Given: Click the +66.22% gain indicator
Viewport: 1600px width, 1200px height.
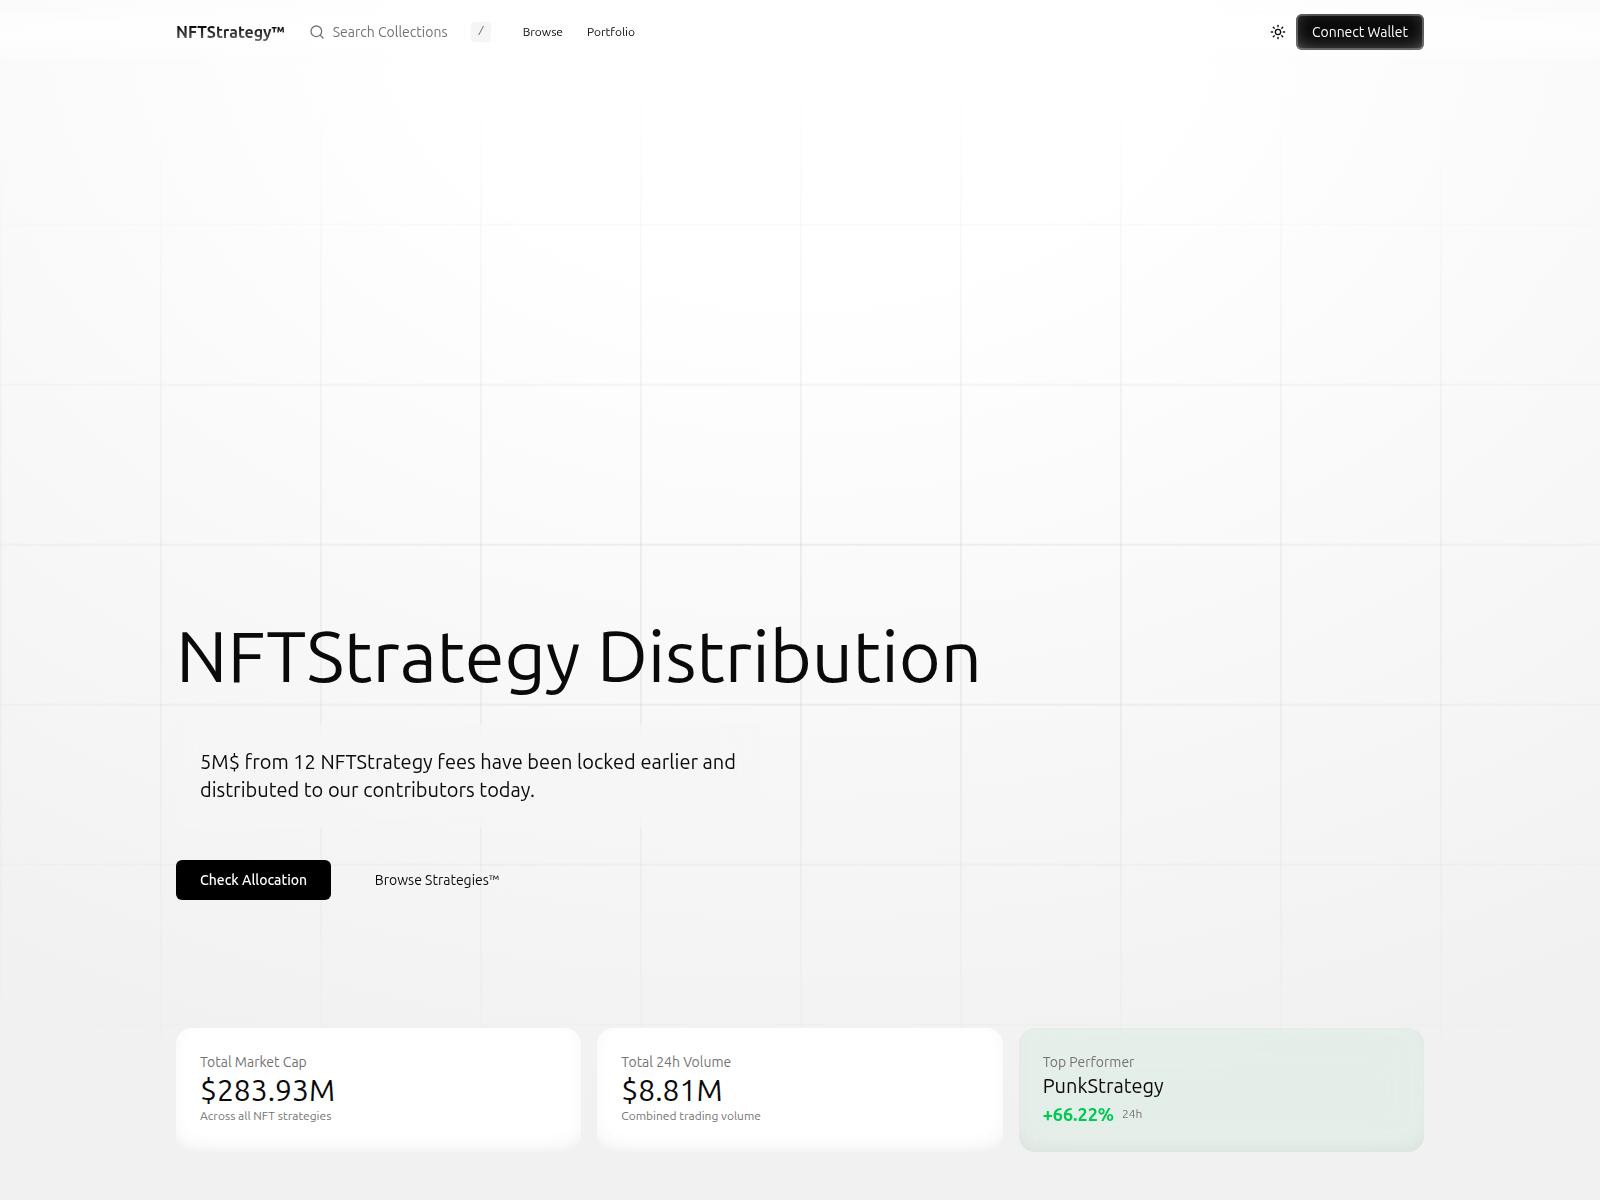Looking at the screenshot, I should coord(1077,1114).
